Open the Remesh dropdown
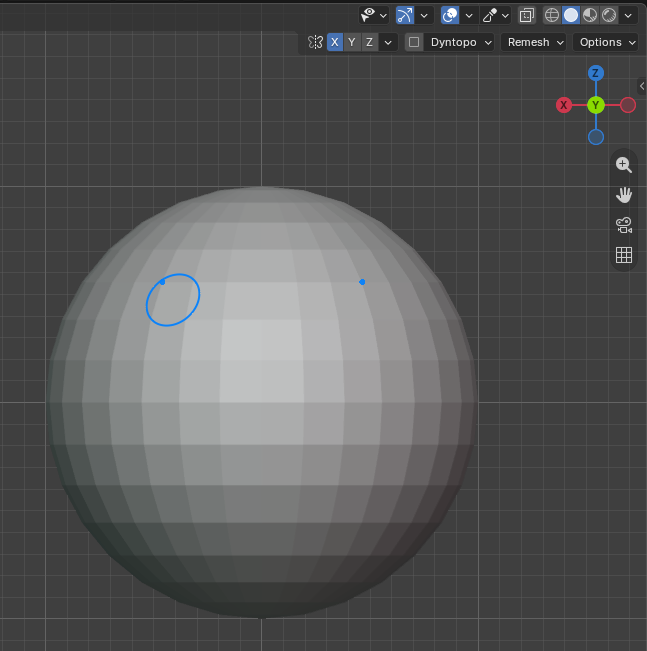Image resolution: width=647 pixels, height=651 pixels. point(534,42)
